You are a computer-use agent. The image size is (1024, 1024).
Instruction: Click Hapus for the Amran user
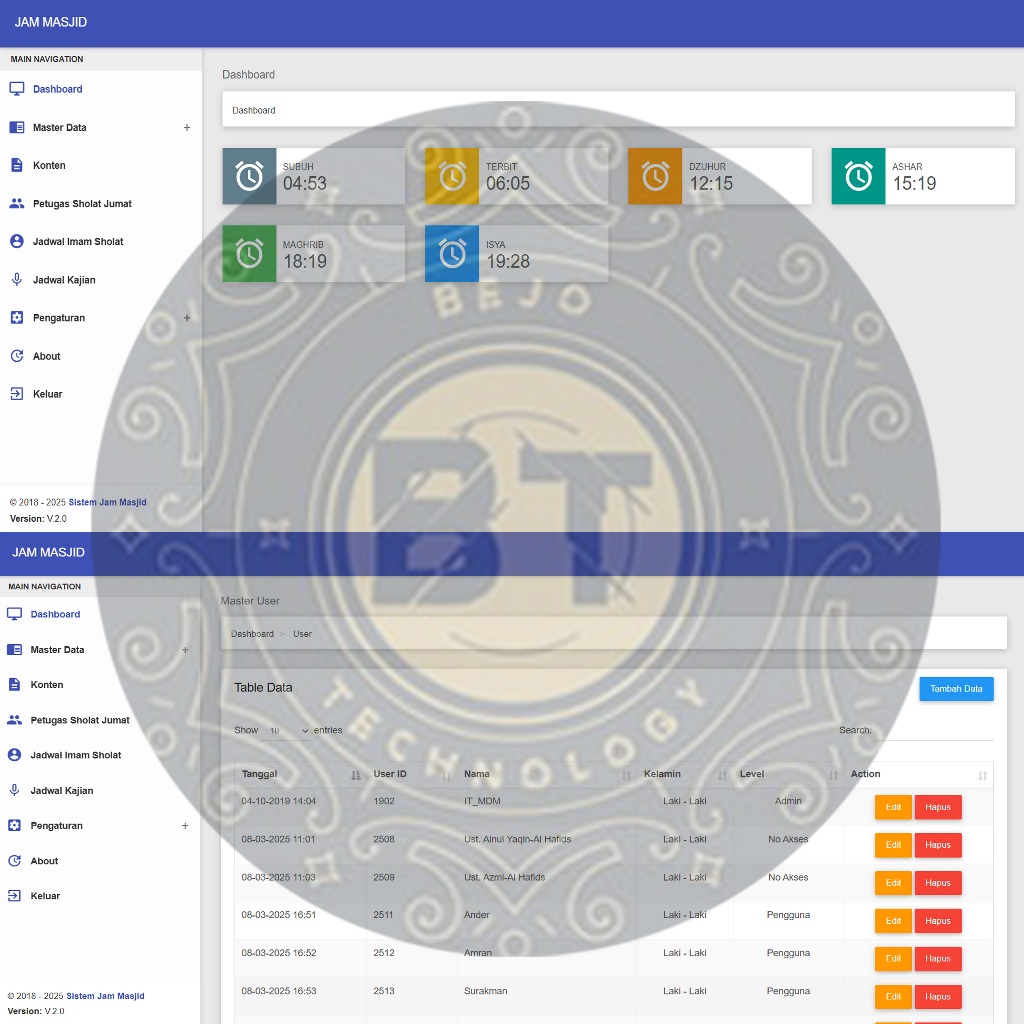click(938, 959)
